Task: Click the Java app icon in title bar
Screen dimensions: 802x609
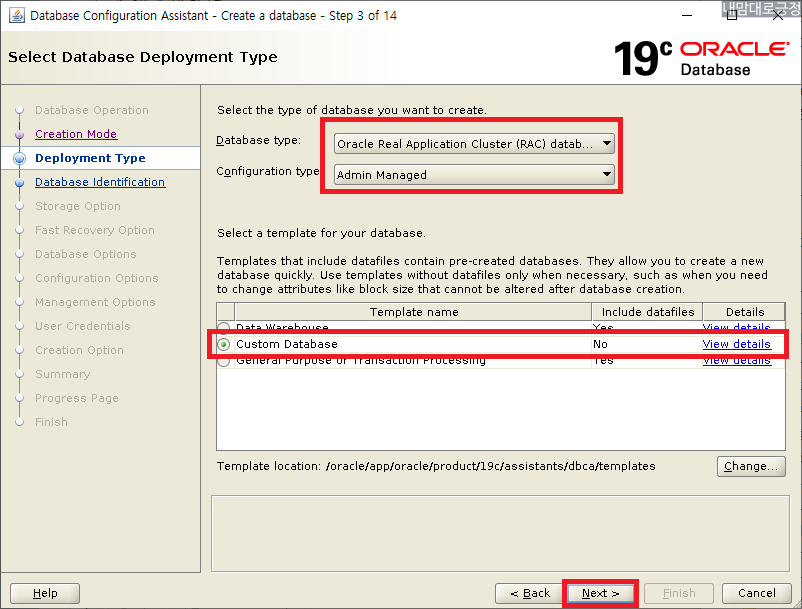Action: click(x=17, y=15)
